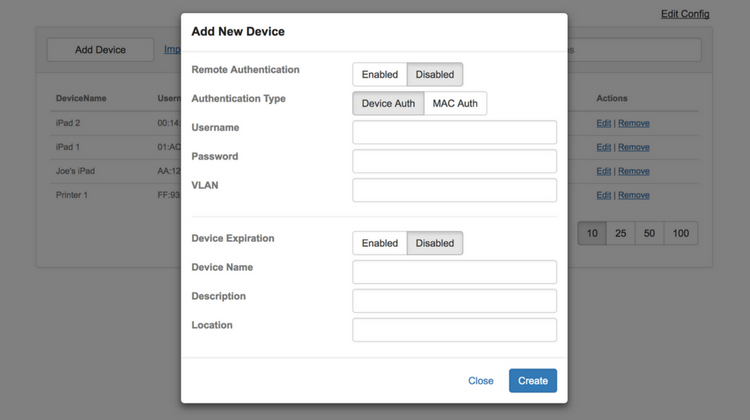The height and width of the screenshot is (420, 750).
Task: Remove the iPad 1 device
Action: (634, 147)
